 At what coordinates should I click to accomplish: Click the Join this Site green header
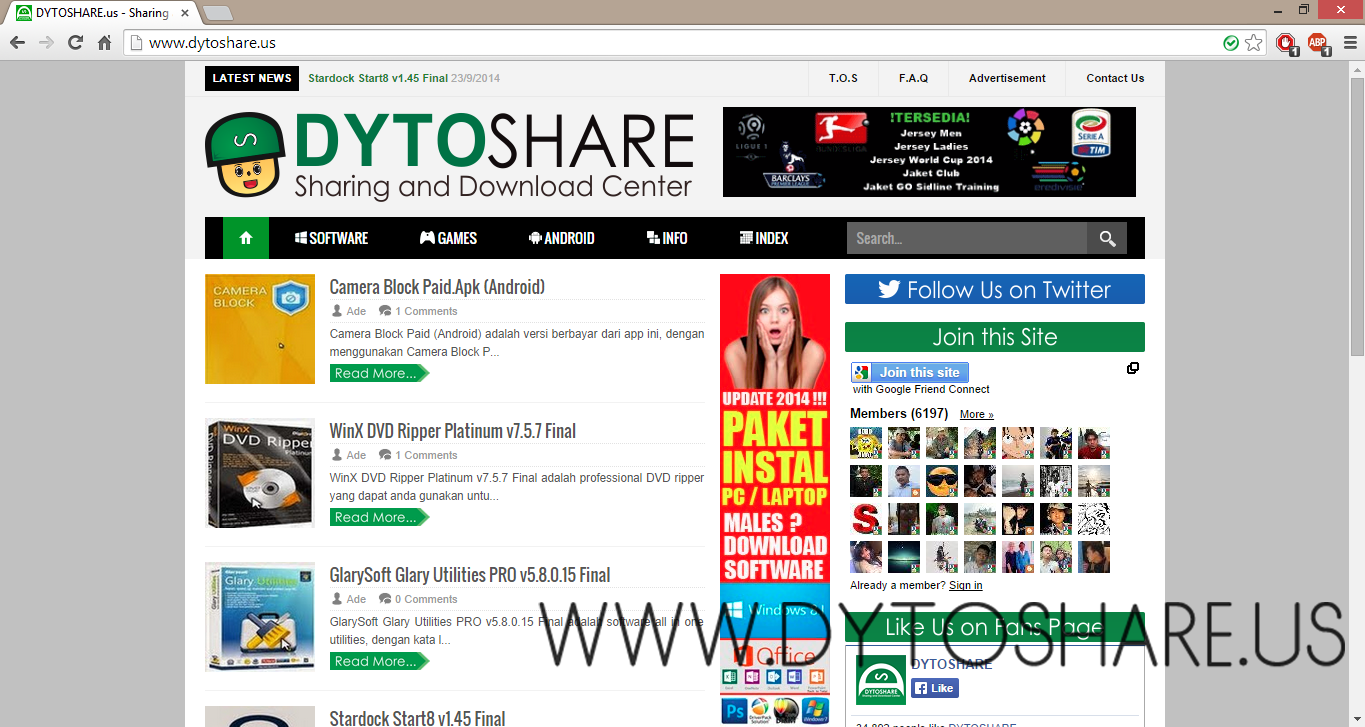(995, 337)
